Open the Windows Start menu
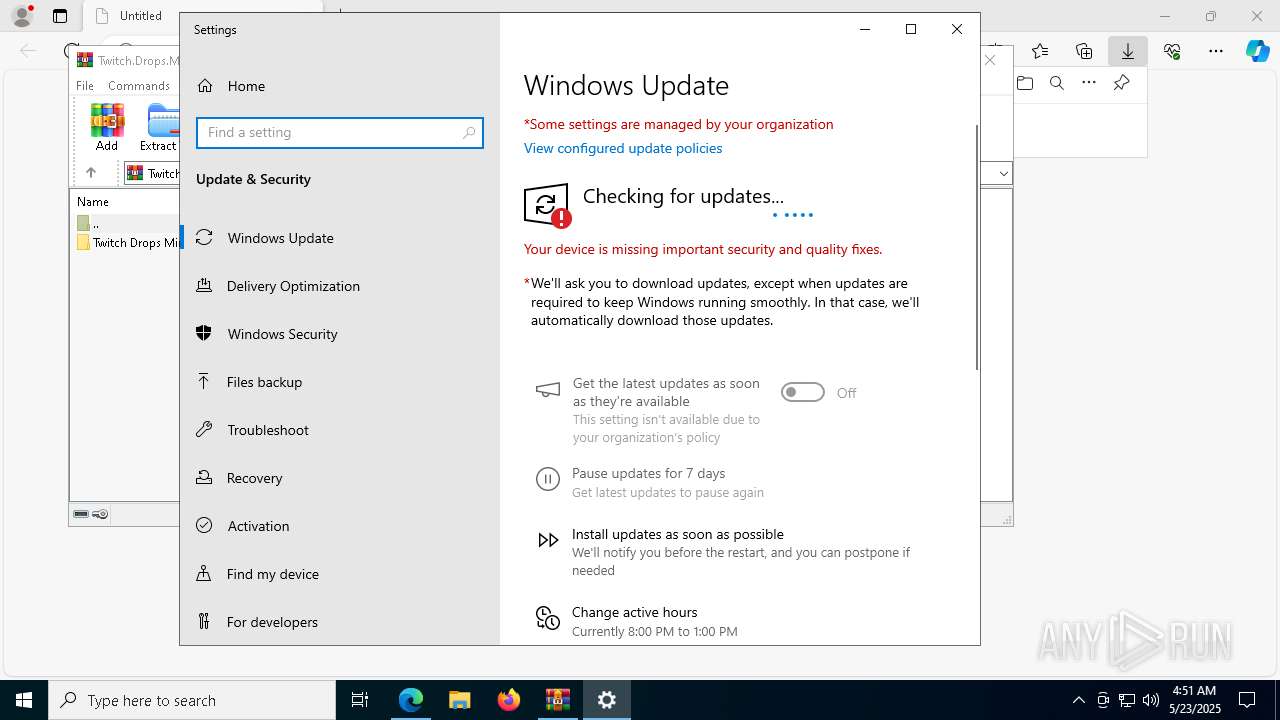This screenshot has width=1280, height=720. [24, 700]
